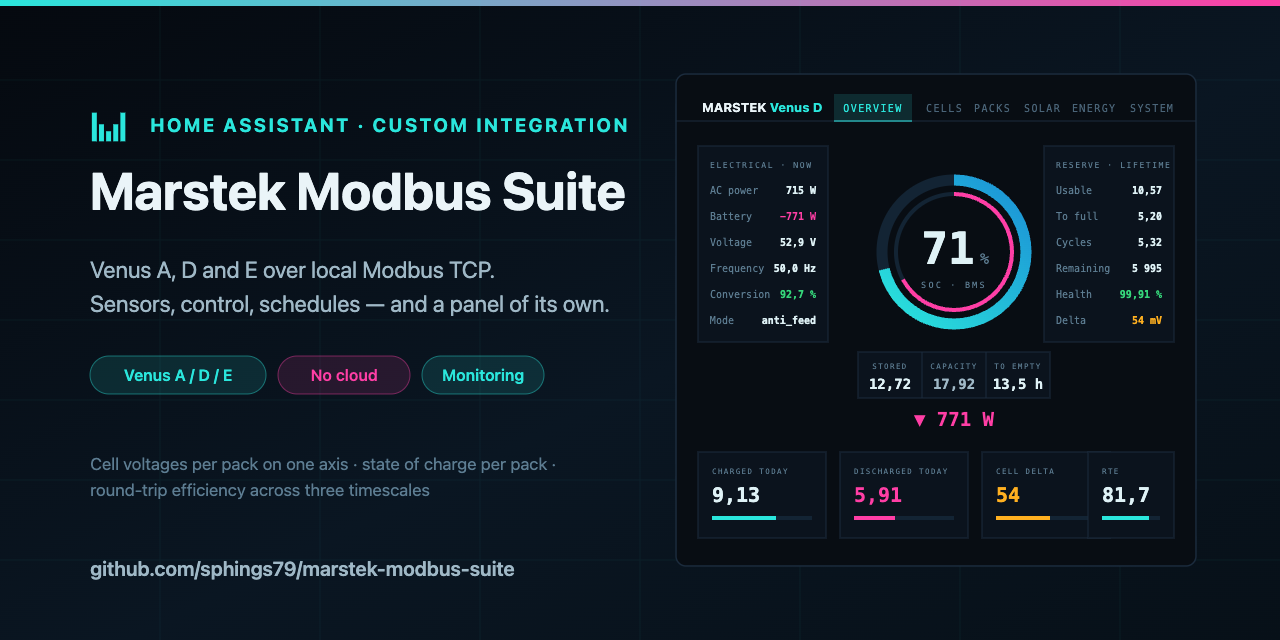This screenshot has height=640, width=1280.
Task: Click the Charged Today progress bar
Action: pyautogui.click(x=762, y=518)
